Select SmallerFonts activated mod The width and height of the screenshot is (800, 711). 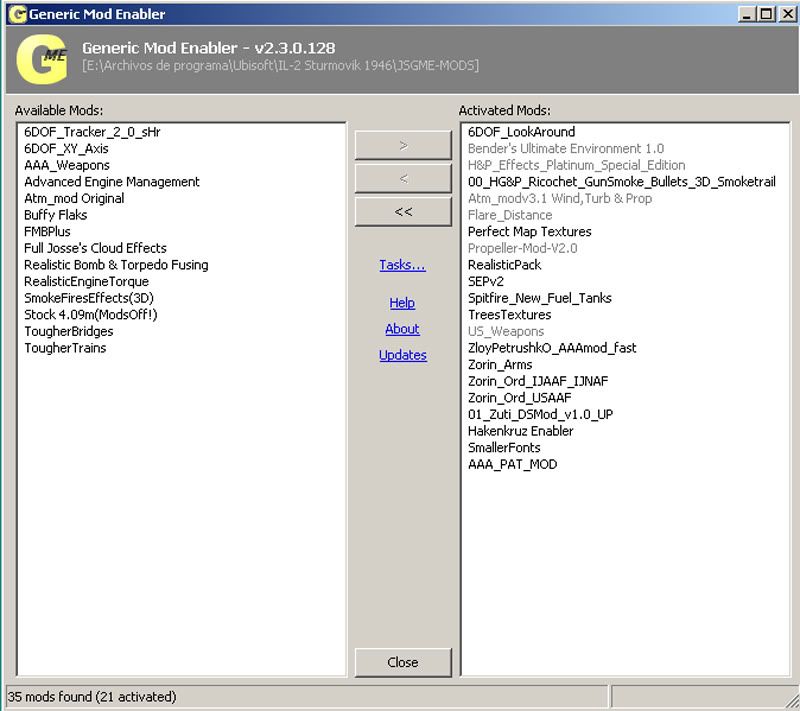click(504, 448)
